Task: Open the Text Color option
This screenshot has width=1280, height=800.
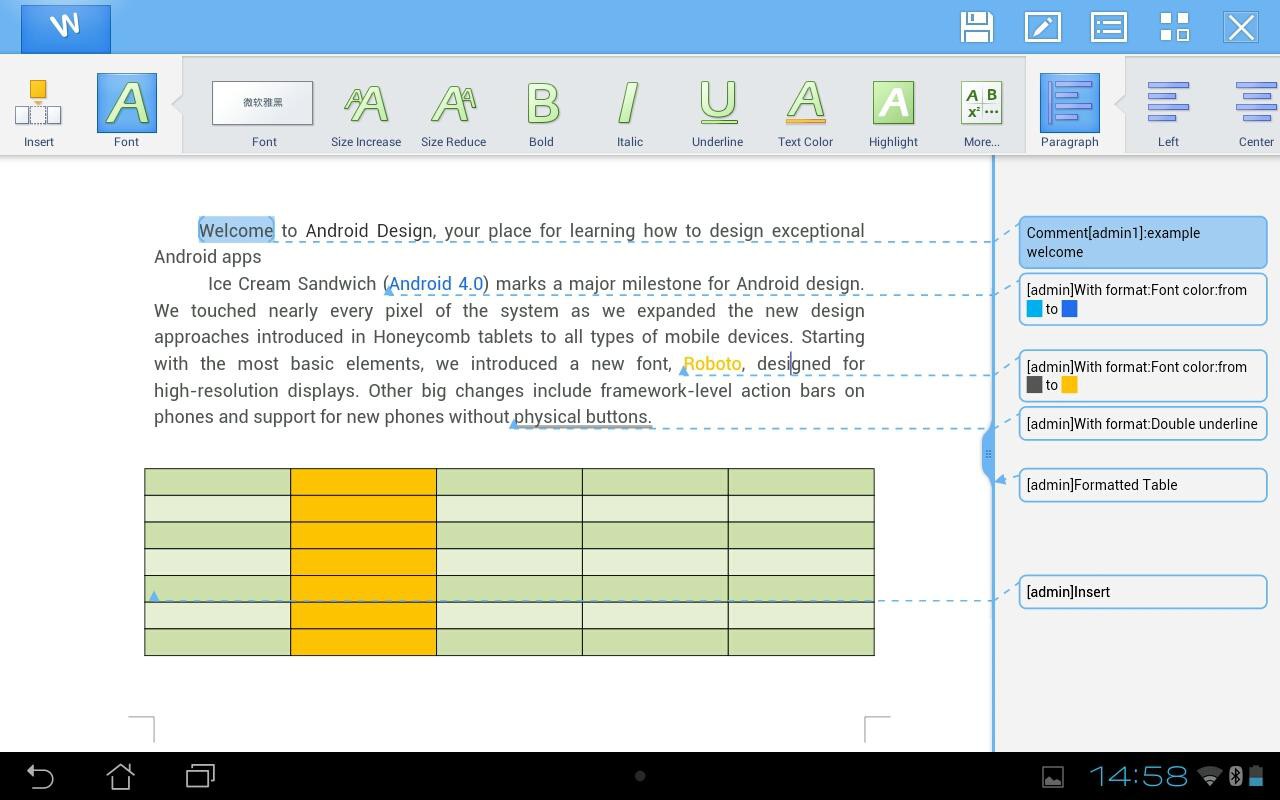Action: [x=805, y=112]
